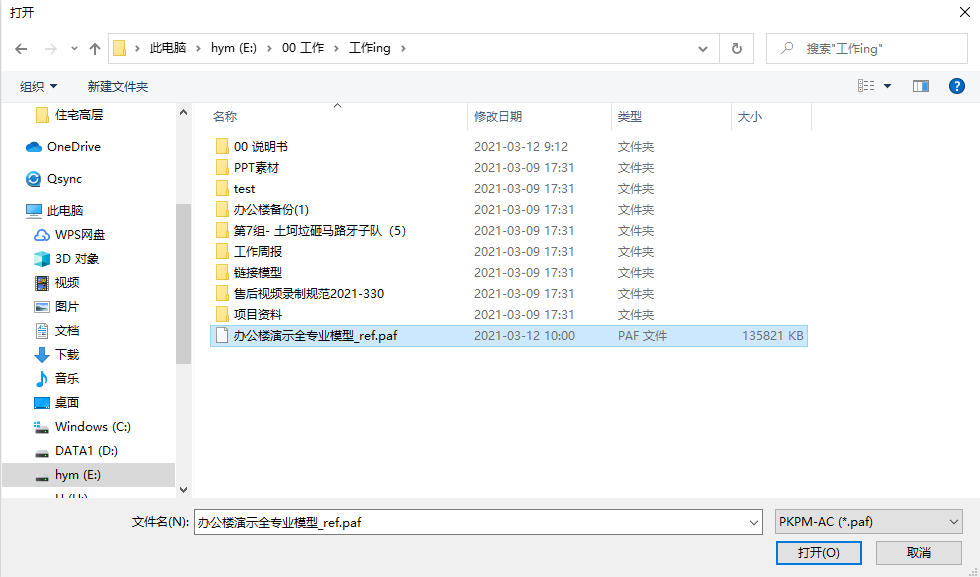Select Windows (C:) drive
Viewport: 980px width, 577px height.
click(82, 427)
